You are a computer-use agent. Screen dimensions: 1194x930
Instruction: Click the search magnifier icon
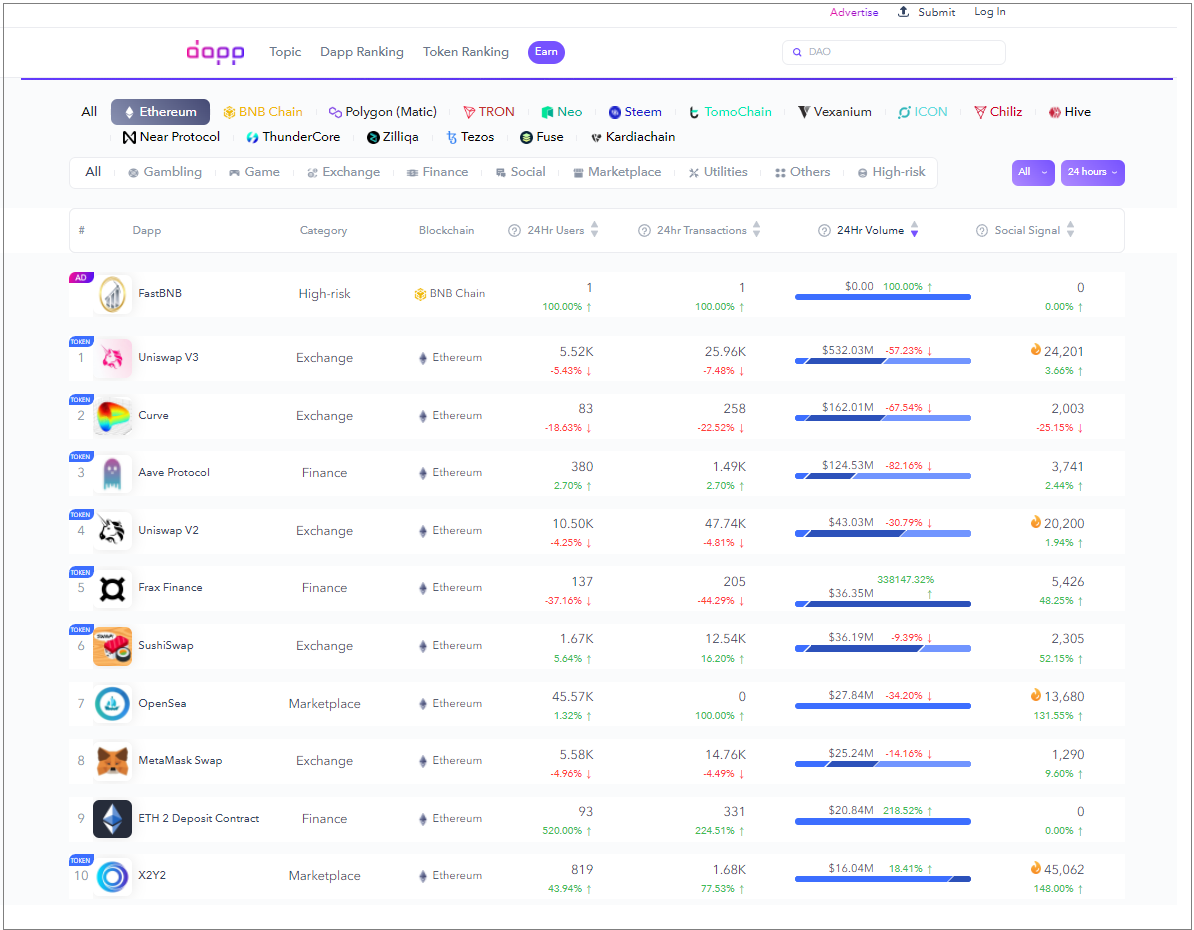coord(797,53)
